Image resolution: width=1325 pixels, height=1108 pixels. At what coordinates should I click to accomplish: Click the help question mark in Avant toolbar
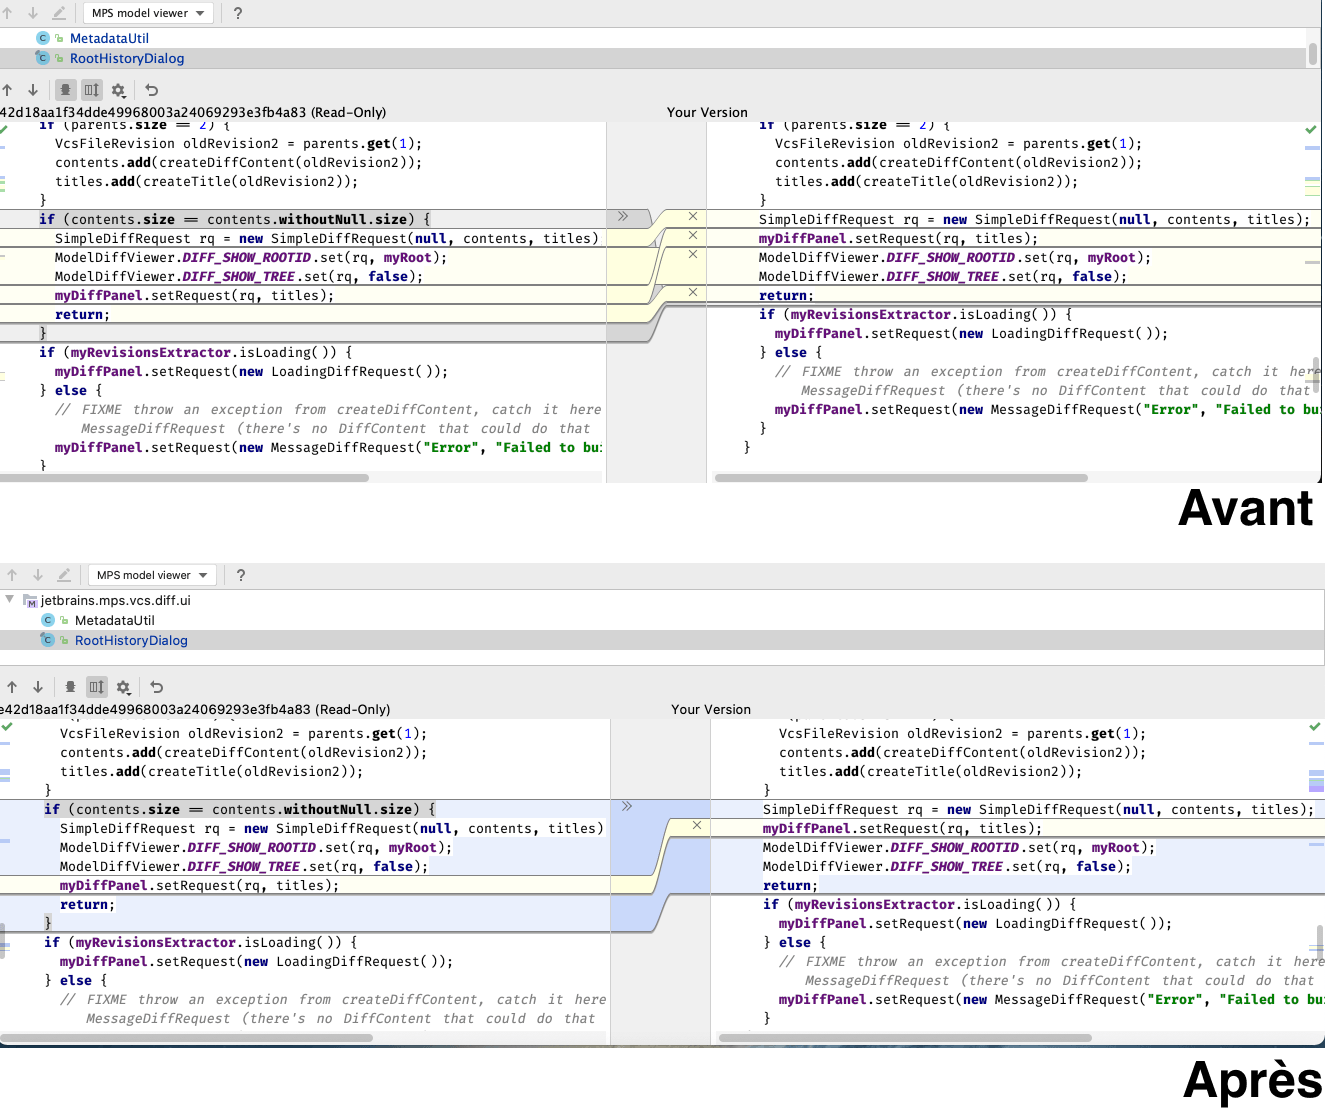point(237,13)
